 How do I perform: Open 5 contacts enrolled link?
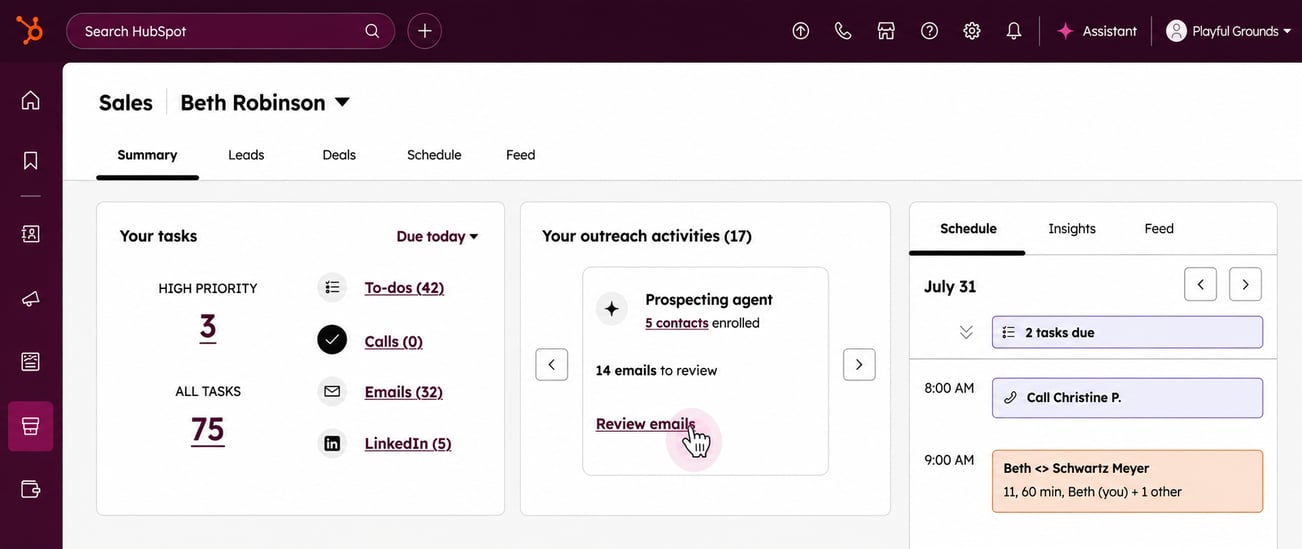click(x=677, y=323)
